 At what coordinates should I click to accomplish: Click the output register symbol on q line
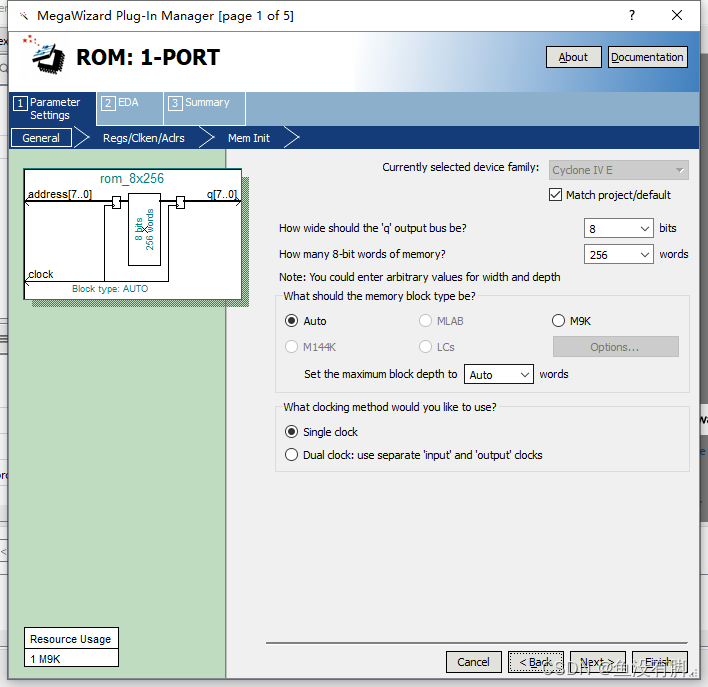pos(181,202)
